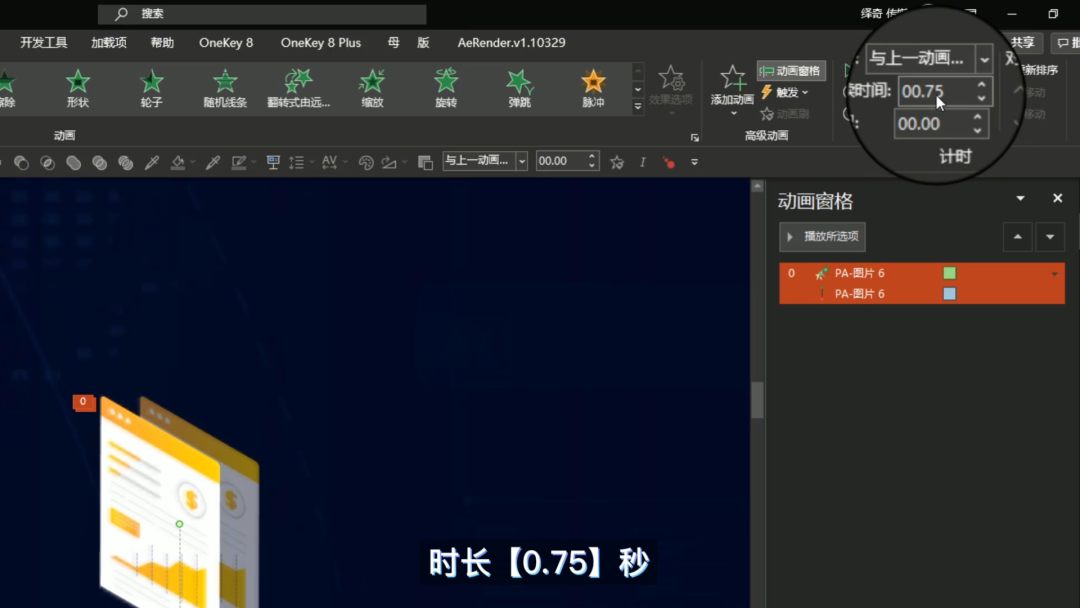
Task: Click the 添加动画 star icon
Action: click(x=732, y=78)
